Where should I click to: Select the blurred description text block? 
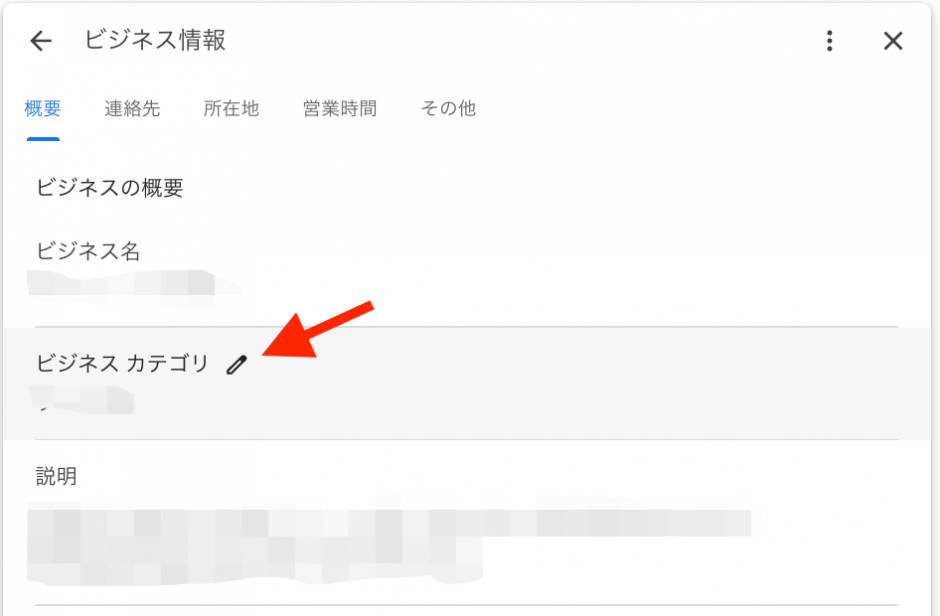pyautogui.click(x=393, y=539)
